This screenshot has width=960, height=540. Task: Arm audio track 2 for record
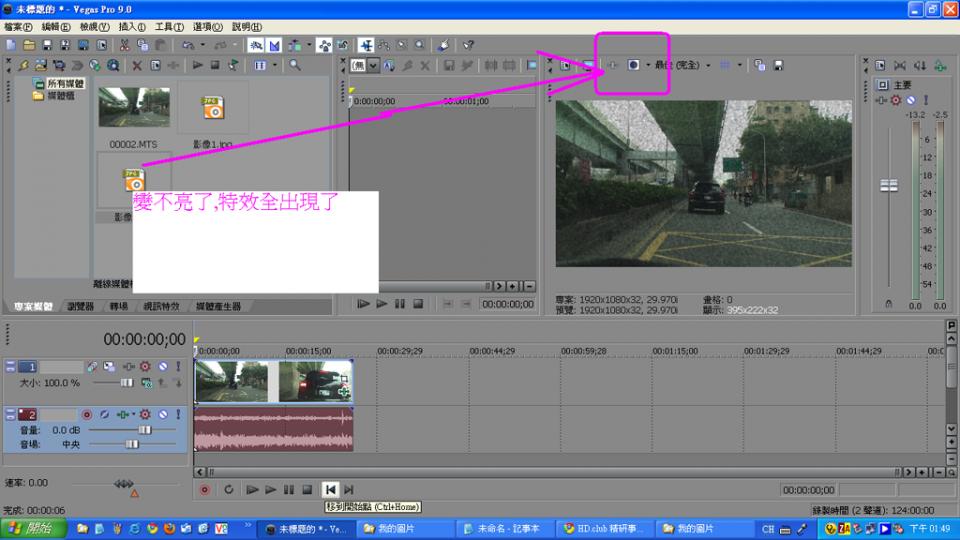[87, 414]
